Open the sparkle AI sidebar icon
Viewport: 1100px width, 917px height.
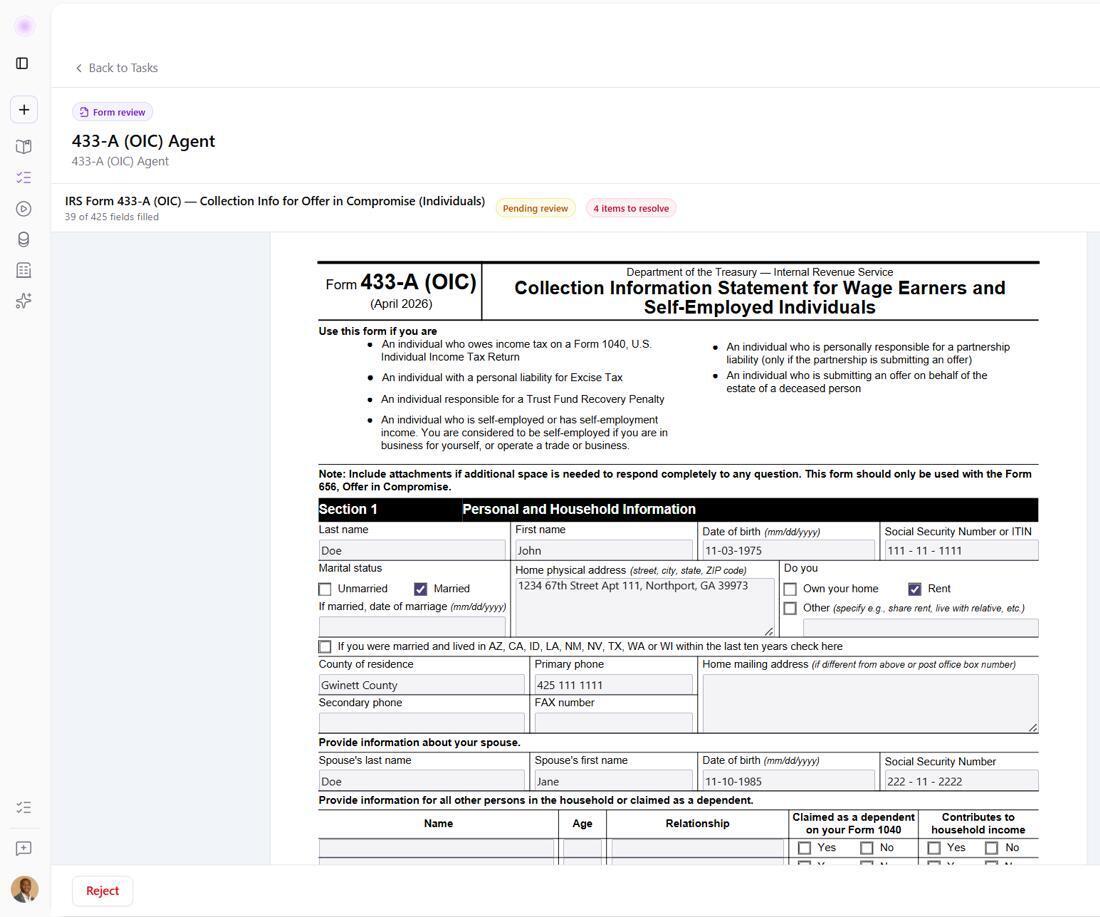[24, 301]
